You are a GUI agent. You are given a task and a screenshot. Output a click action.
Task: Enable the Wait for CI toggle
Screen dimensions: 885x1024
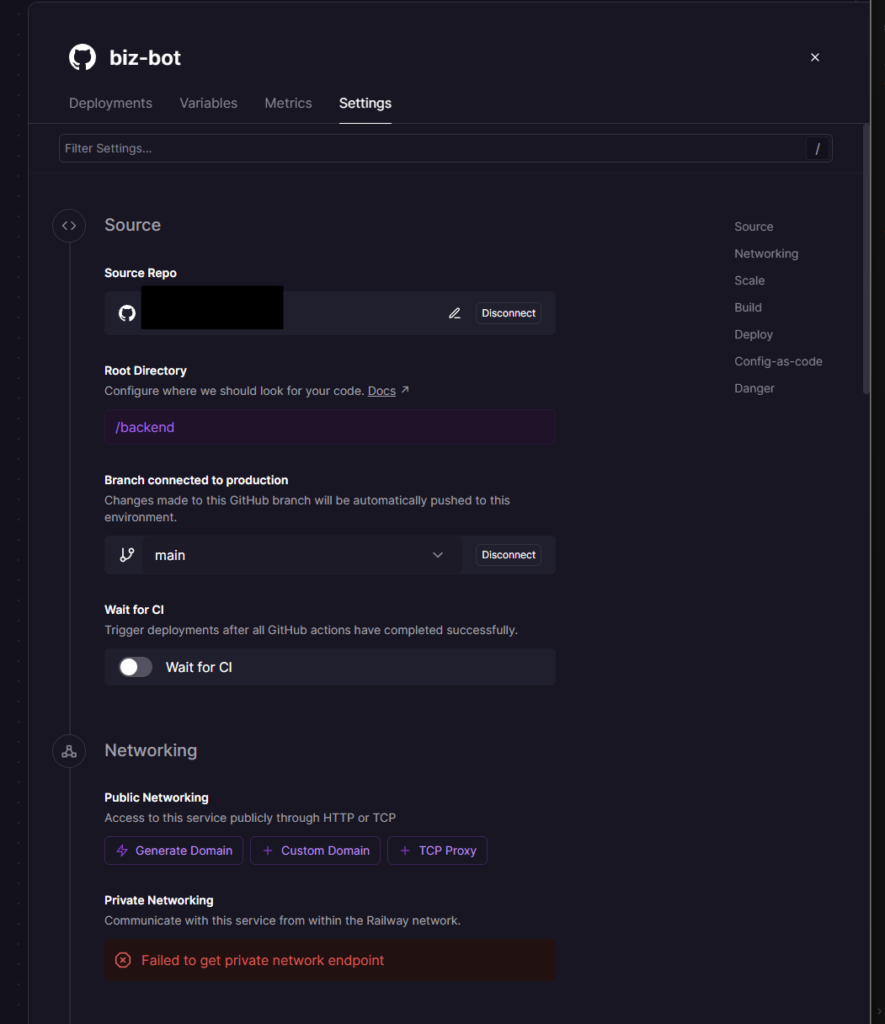pos(136,667)
